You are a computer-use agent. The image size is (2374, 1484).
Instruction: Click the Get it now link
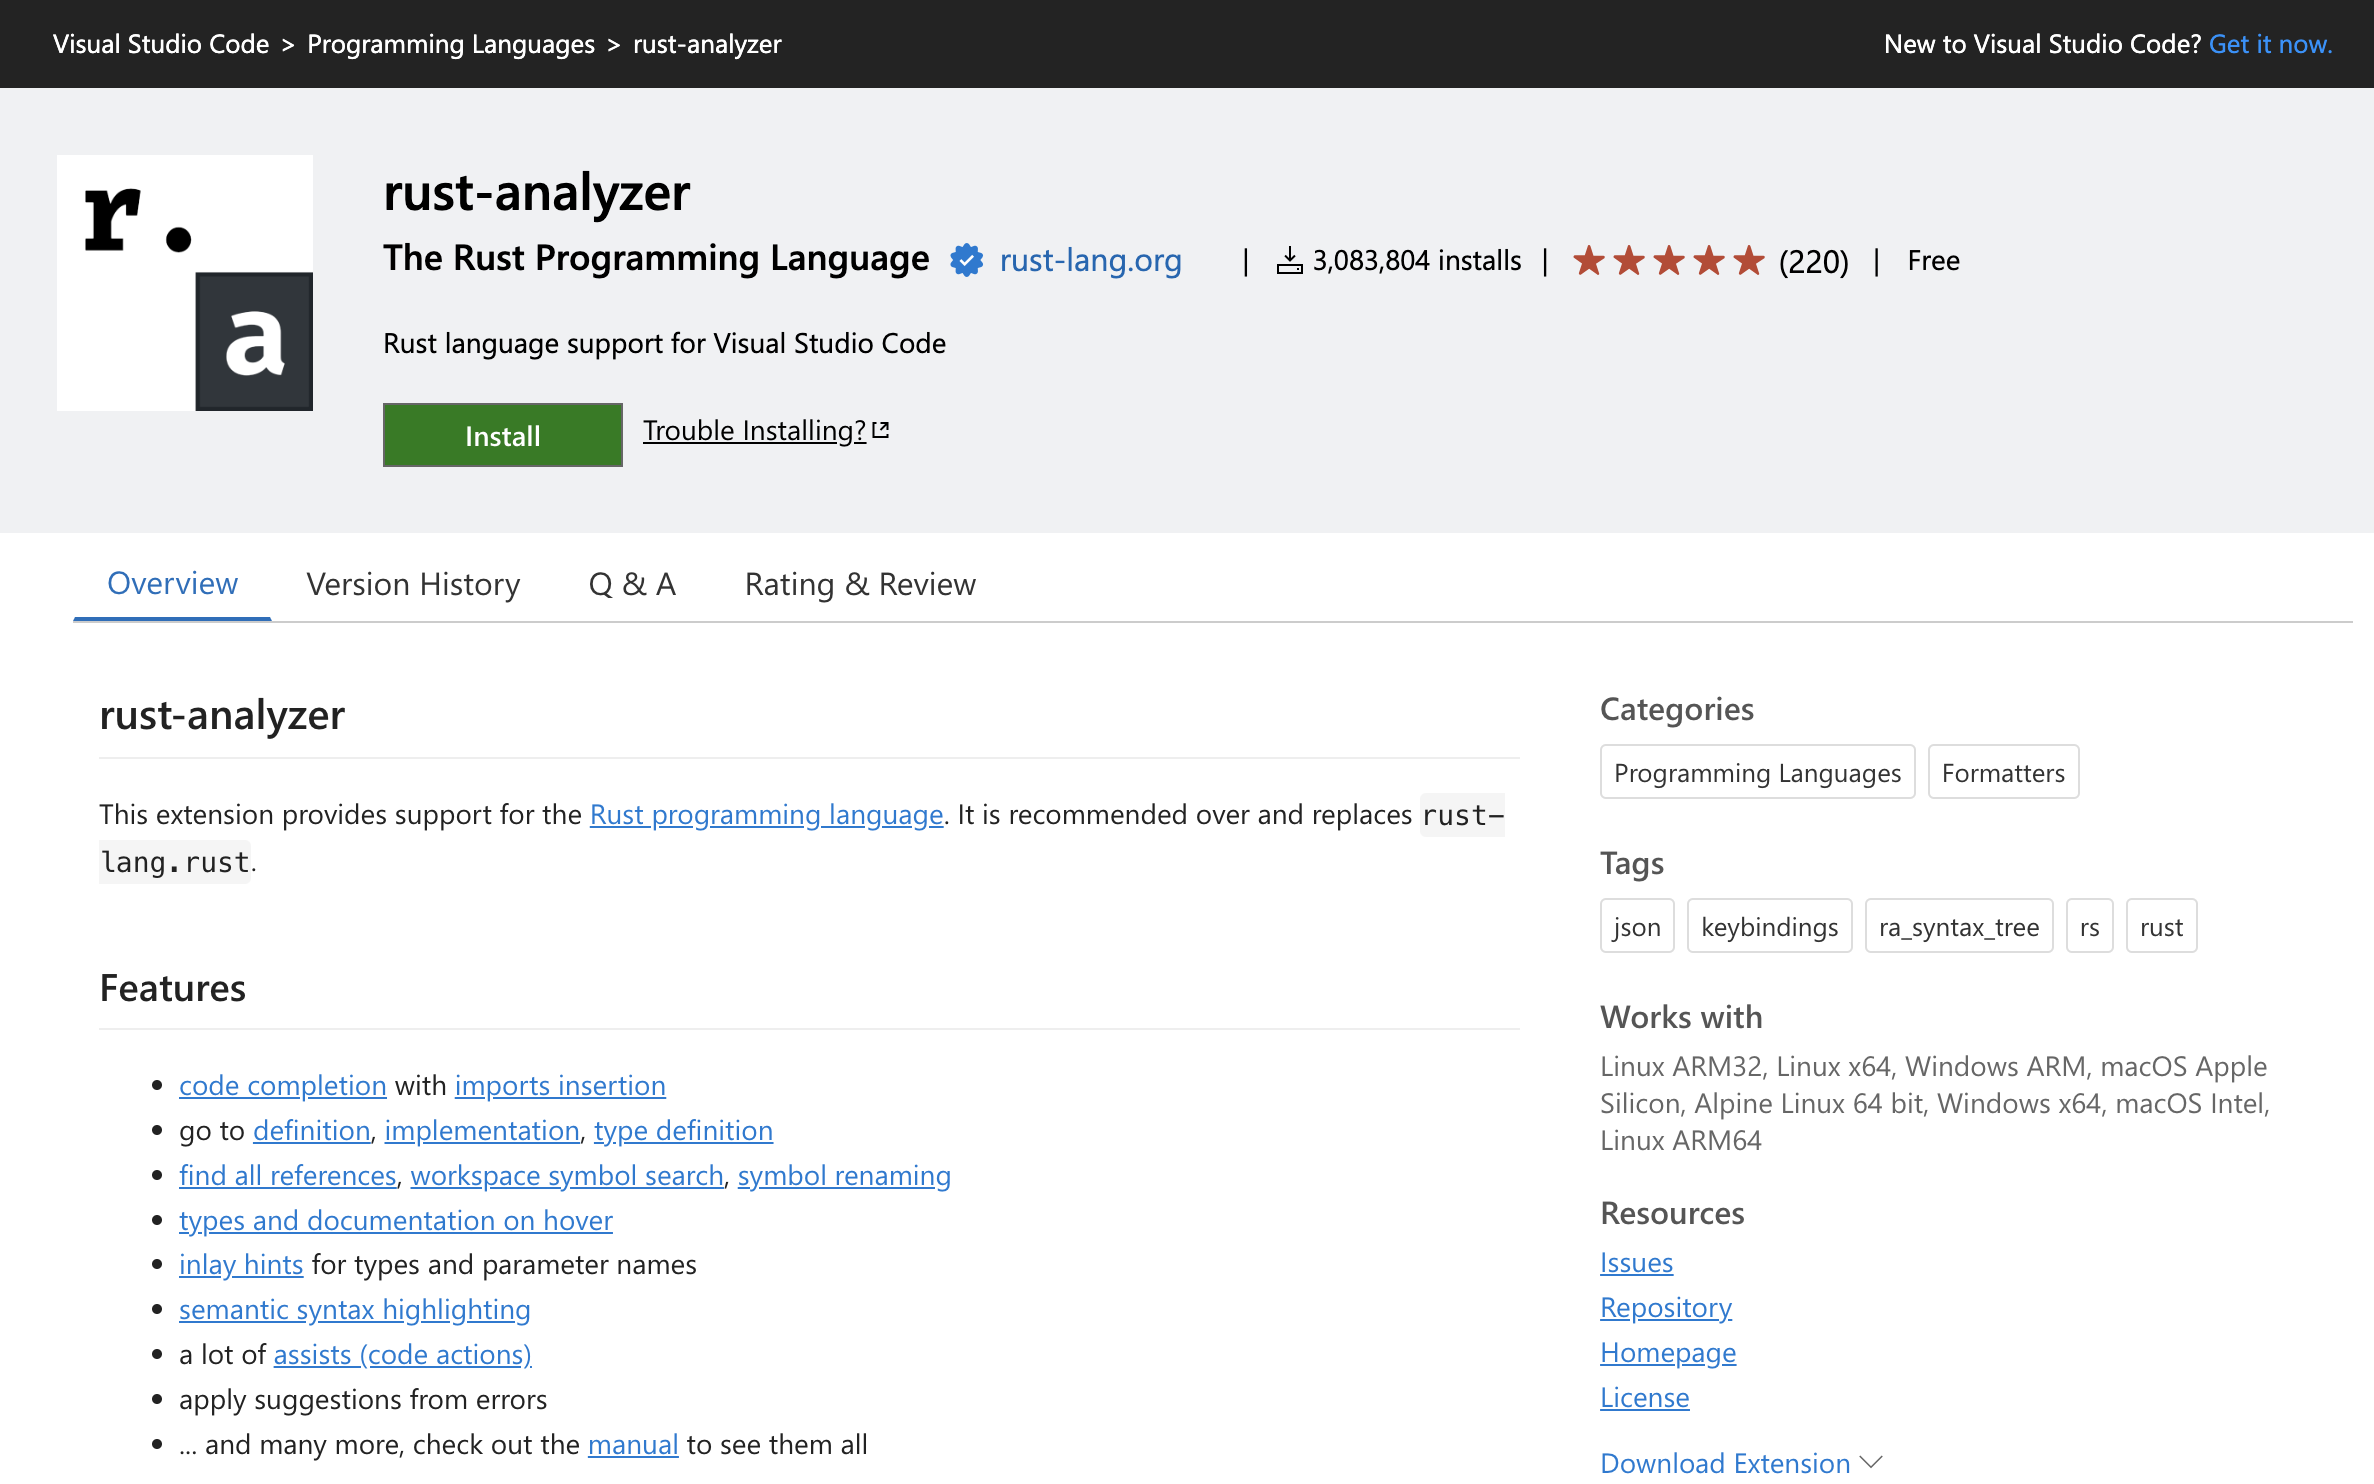2270,44
